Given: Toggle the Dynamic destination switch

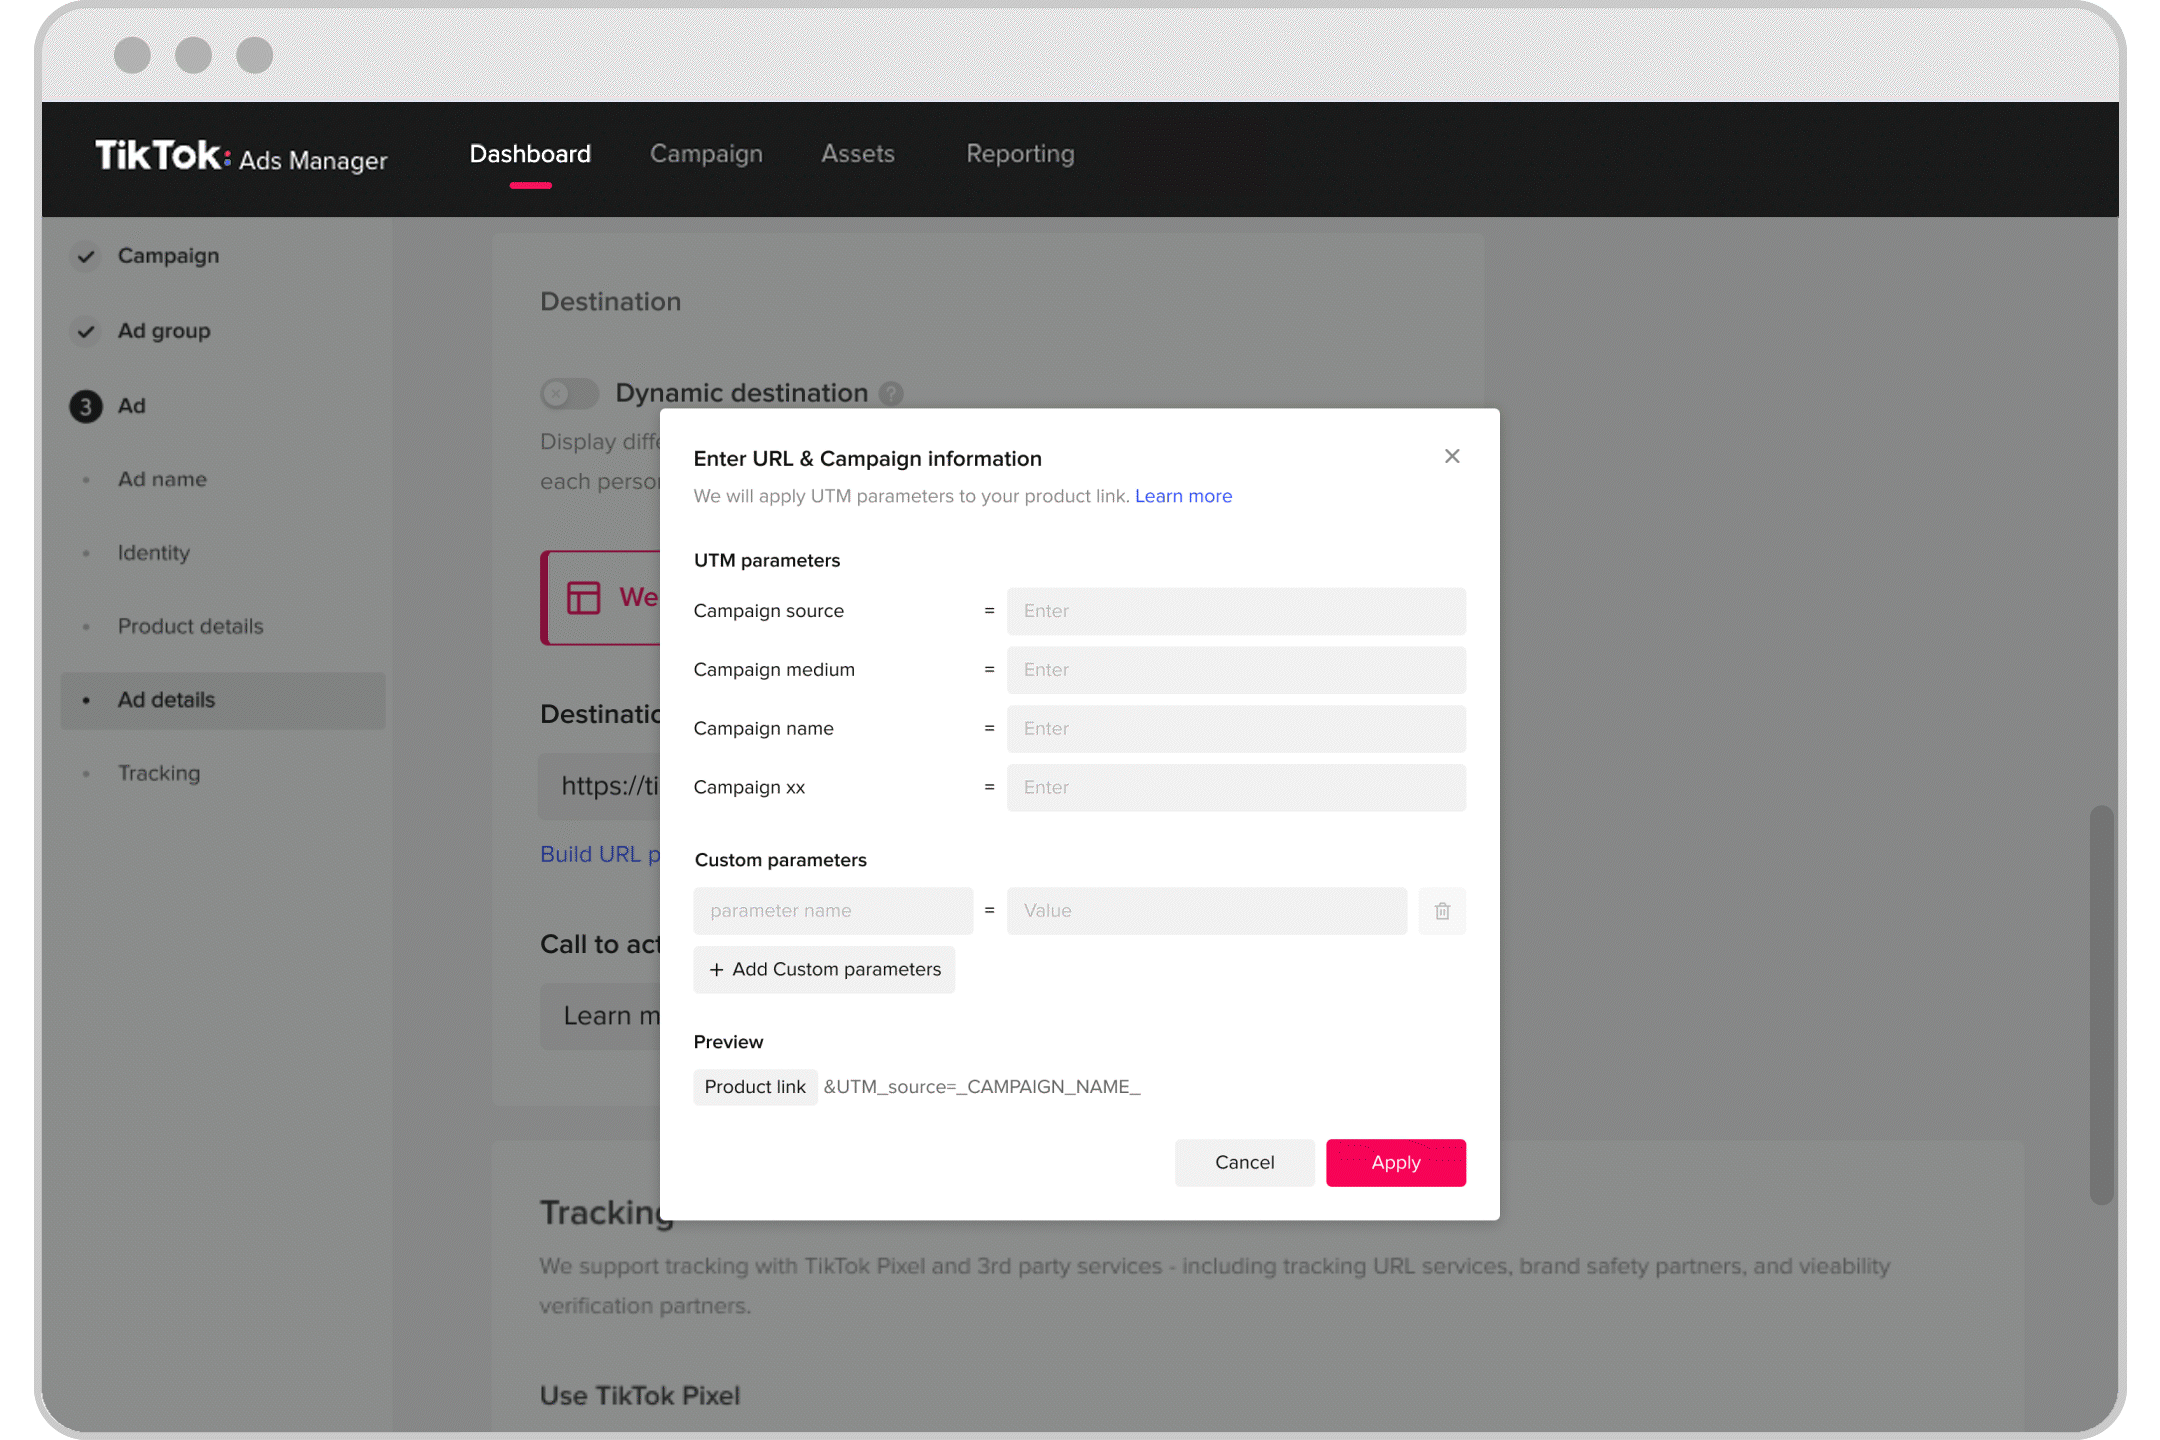Looking at the screenshot, I should 567,392.
